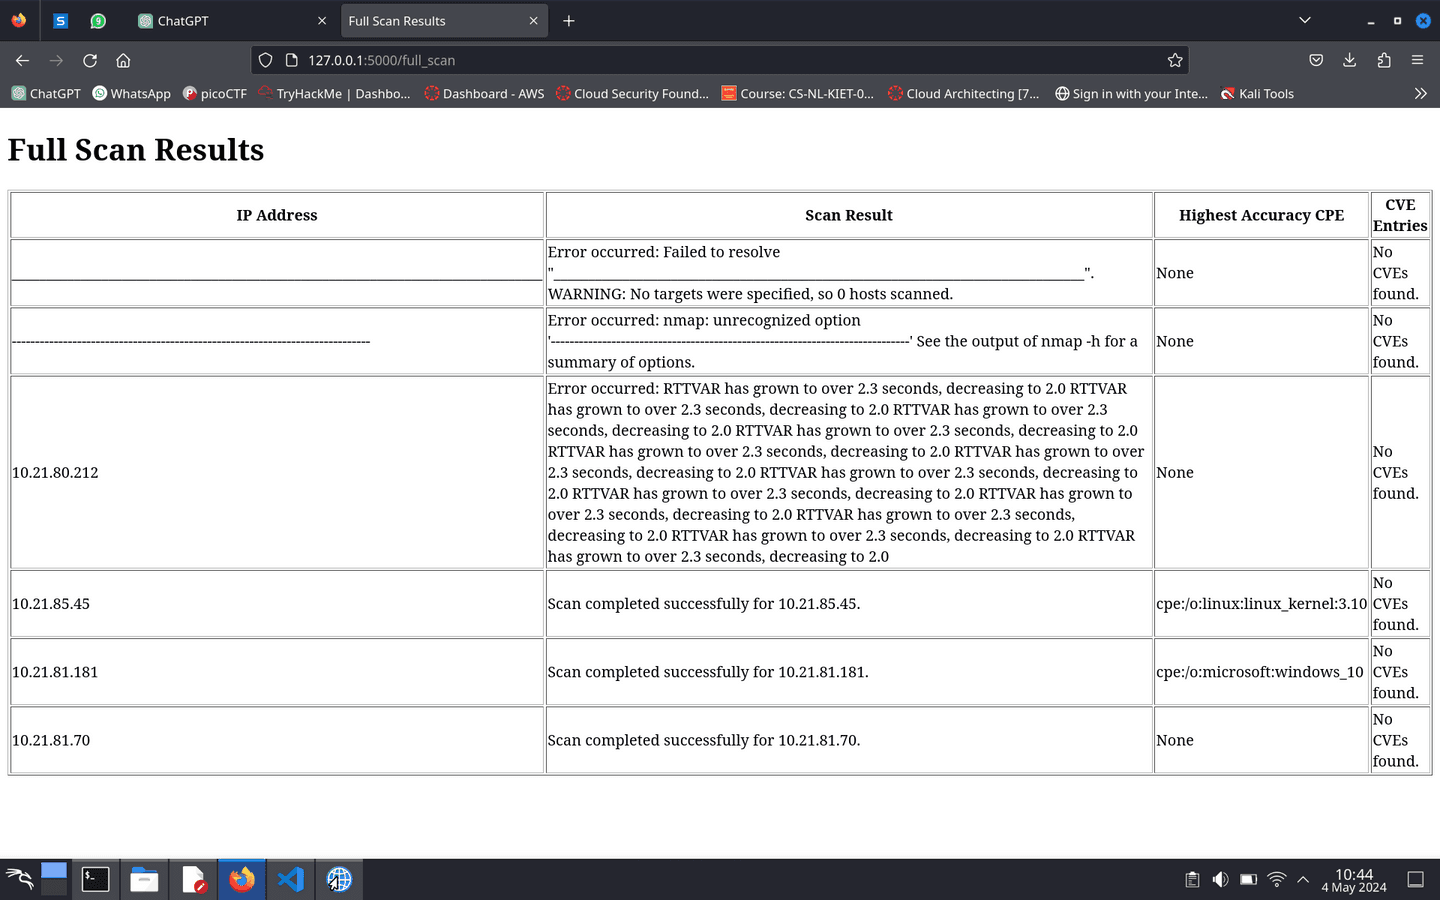Close the ChatGPT tab
The height and width of the screenshot is (900, 1440).
click(x=322, y=20)
